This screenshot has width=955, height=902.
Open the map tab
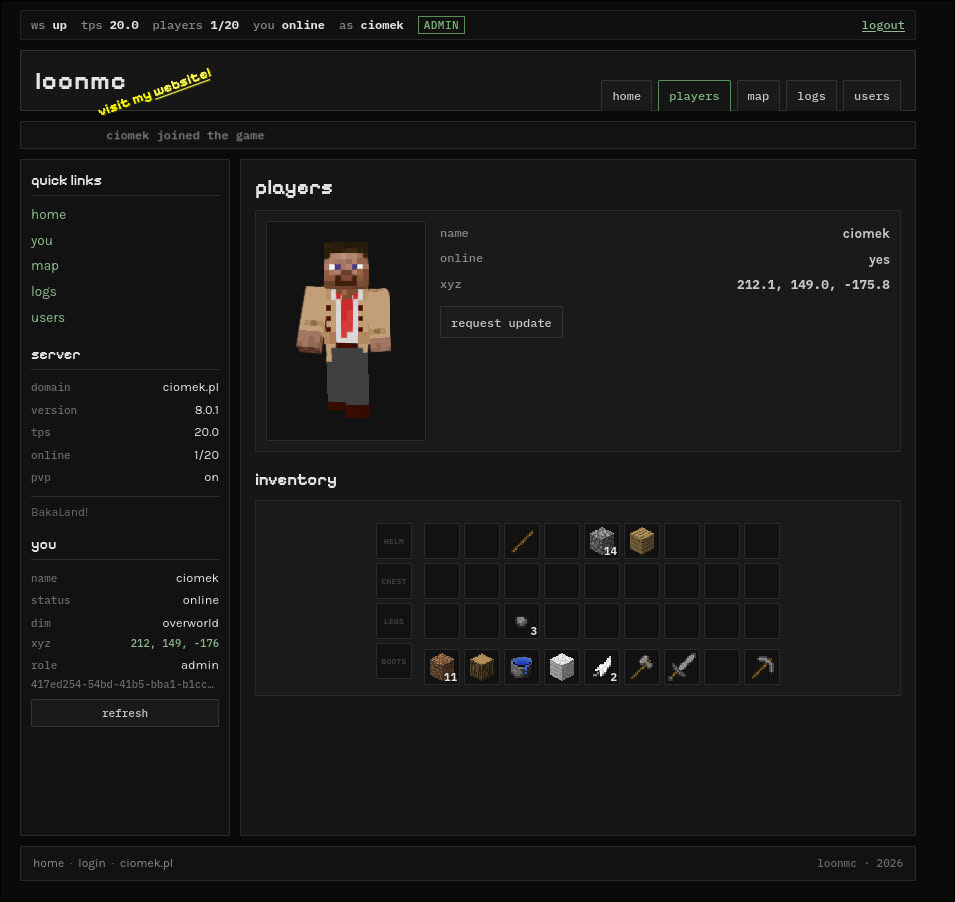coord(758,96)
